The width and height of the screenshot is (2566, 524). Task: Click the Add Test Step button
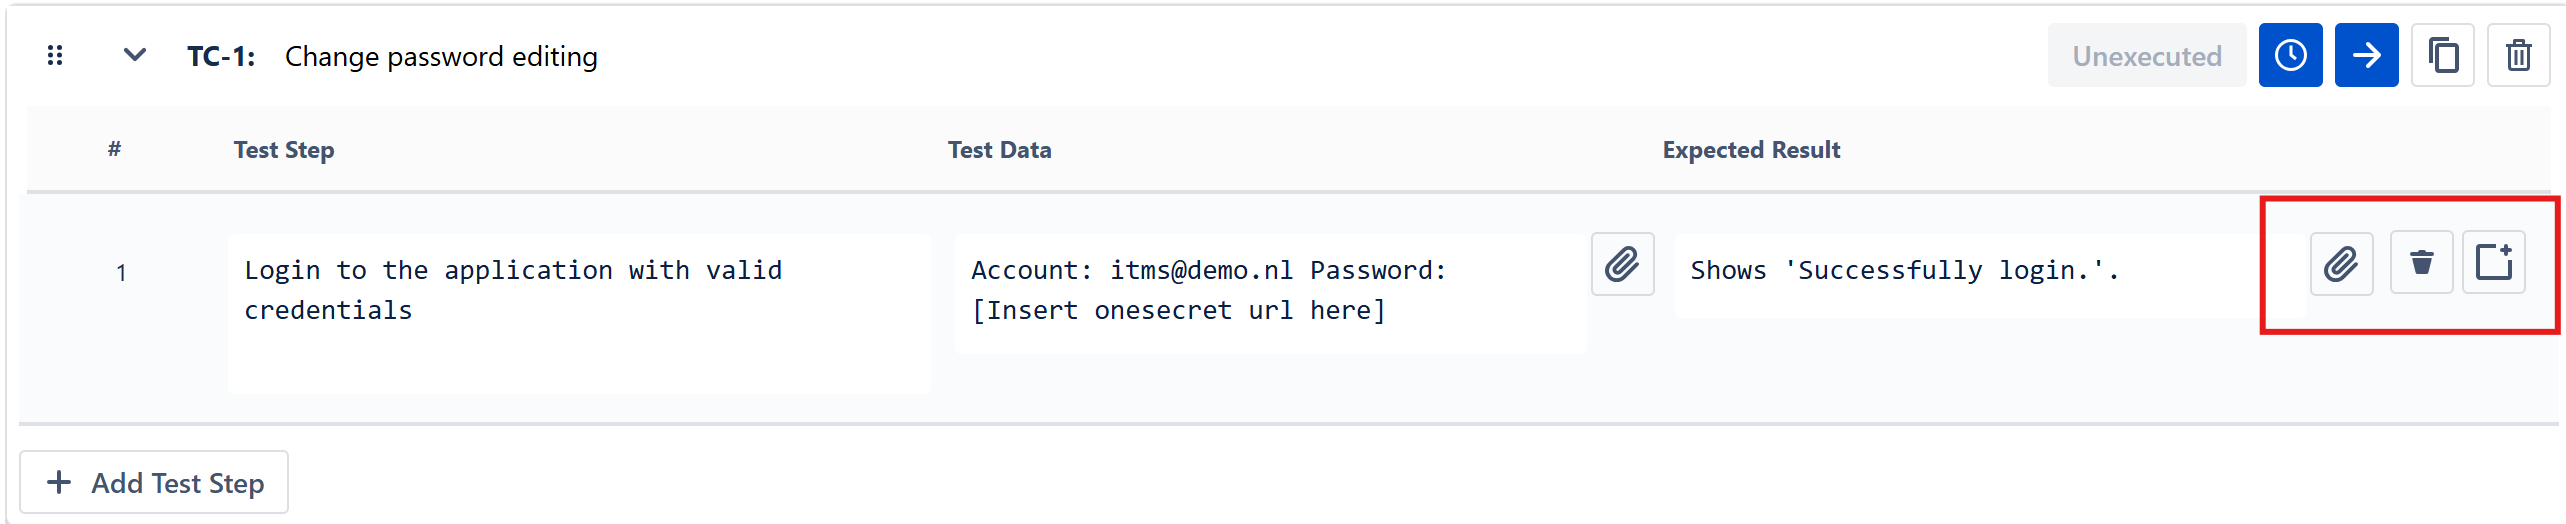pyautogui.click(x=155, y=483)
